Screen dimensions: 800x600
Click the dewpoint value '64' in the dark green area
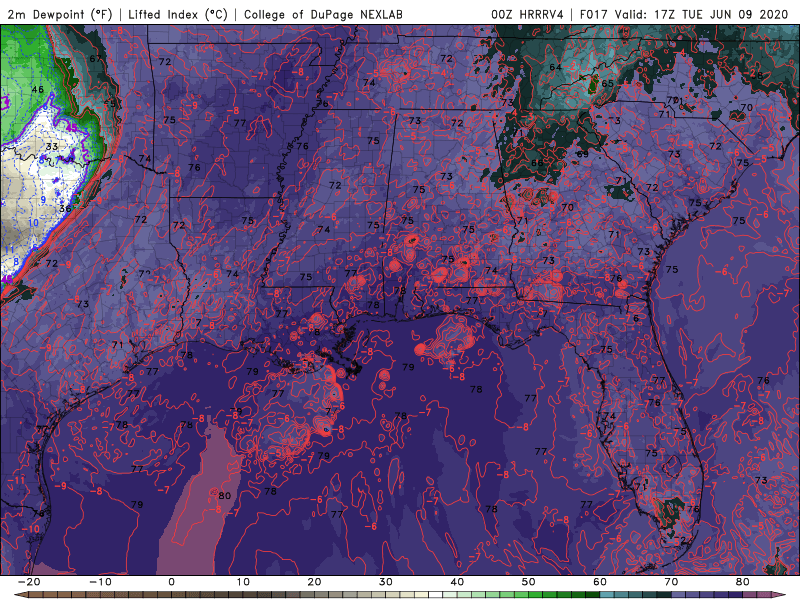pos(555,67)
